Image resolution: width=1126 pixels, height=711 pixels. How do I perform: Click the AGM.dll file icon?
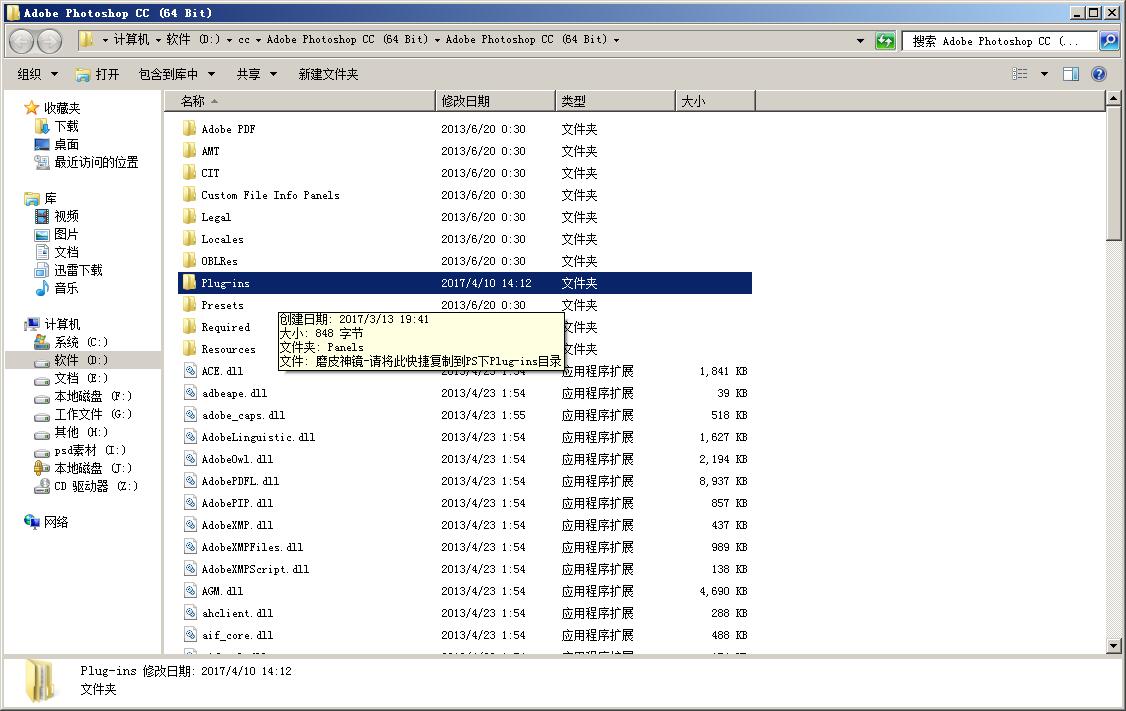190,591
